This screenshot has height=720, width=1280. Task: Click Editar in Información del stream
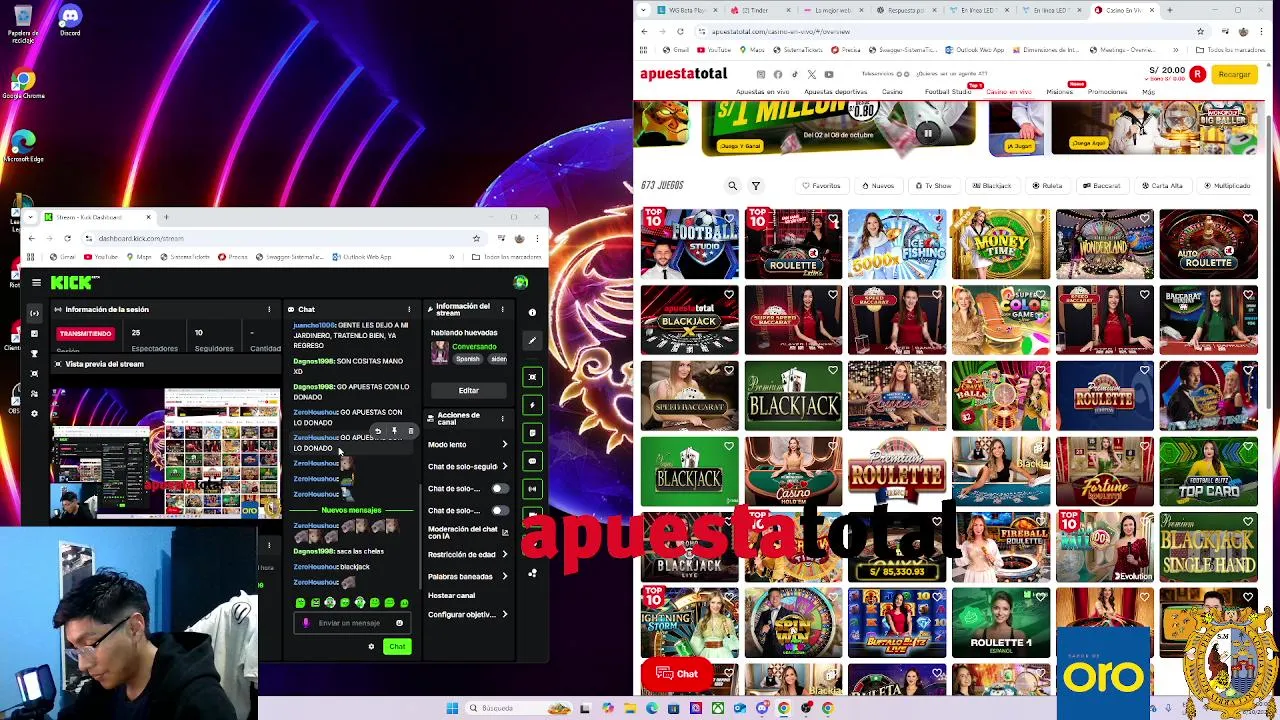pyautogui.click(x=469, y=390)
